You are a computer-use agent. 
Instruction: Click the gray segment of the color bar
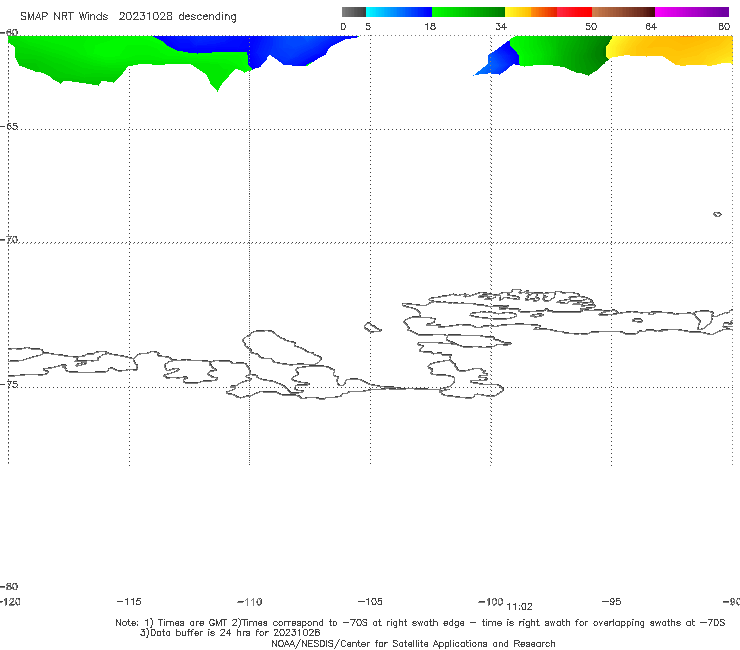[353, 12]
